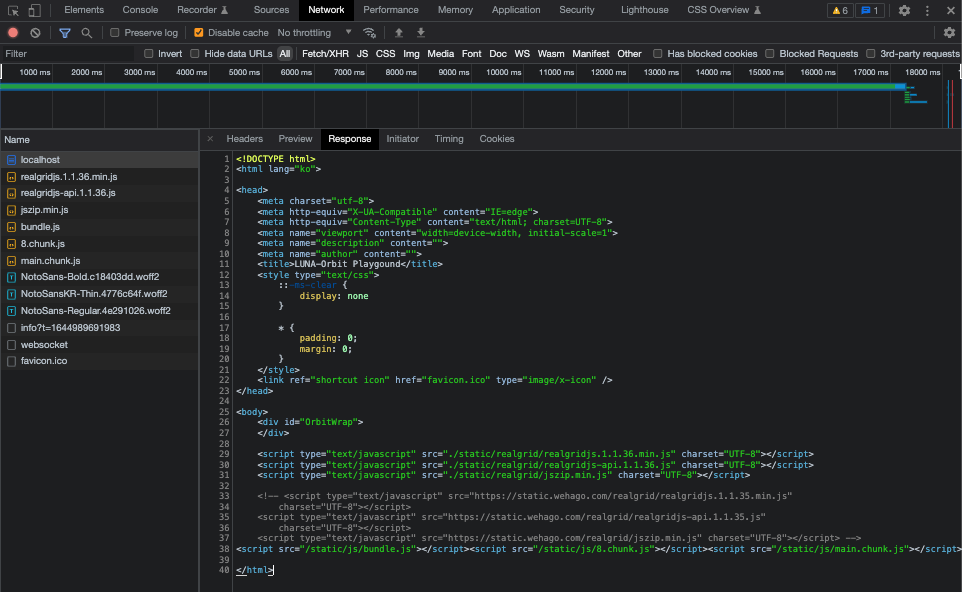
Task: Select the localhost document request
Action: (x=99, y=160)
